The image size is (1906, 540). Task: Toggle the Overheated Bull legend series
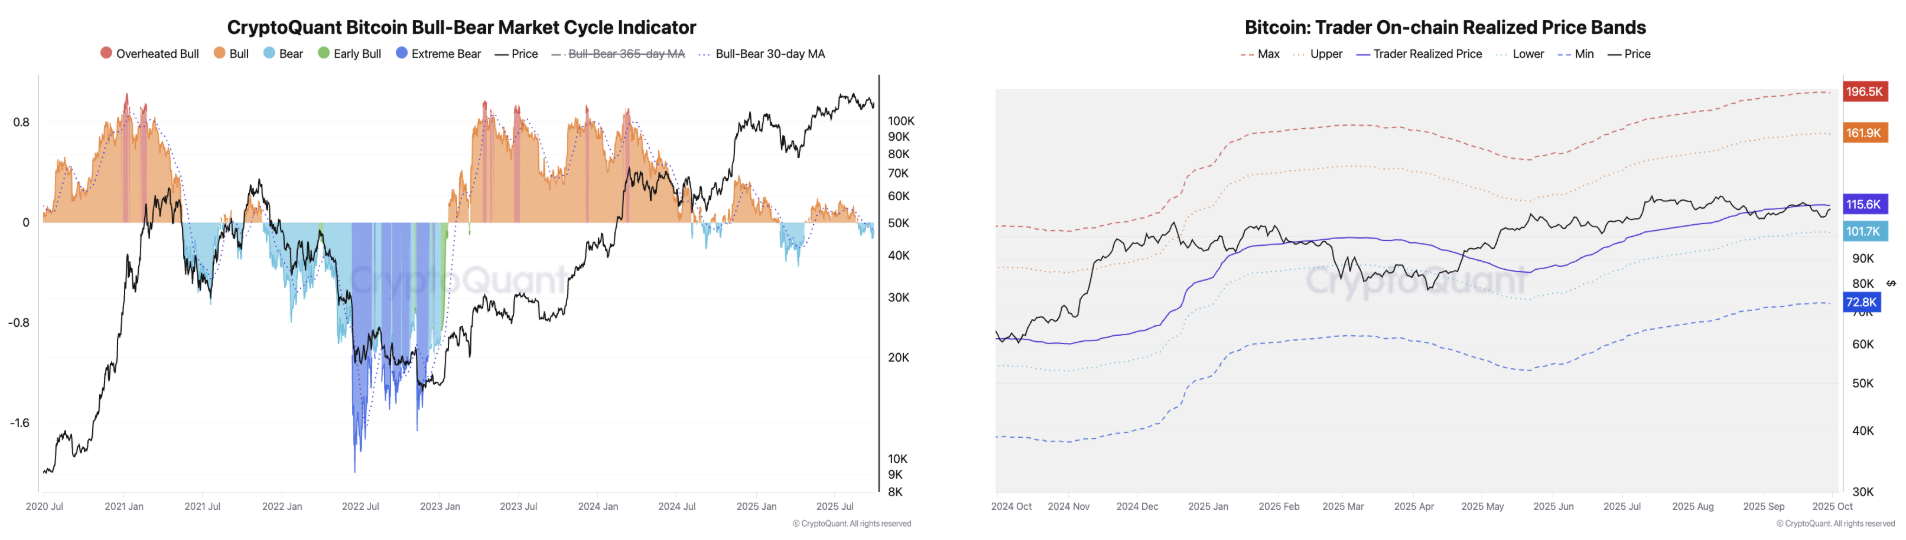[x=150, y=54]
